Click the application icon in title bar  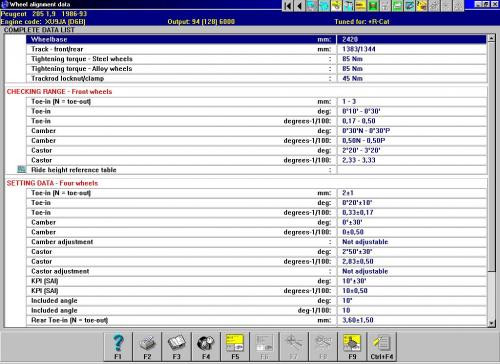click(4, 4)
